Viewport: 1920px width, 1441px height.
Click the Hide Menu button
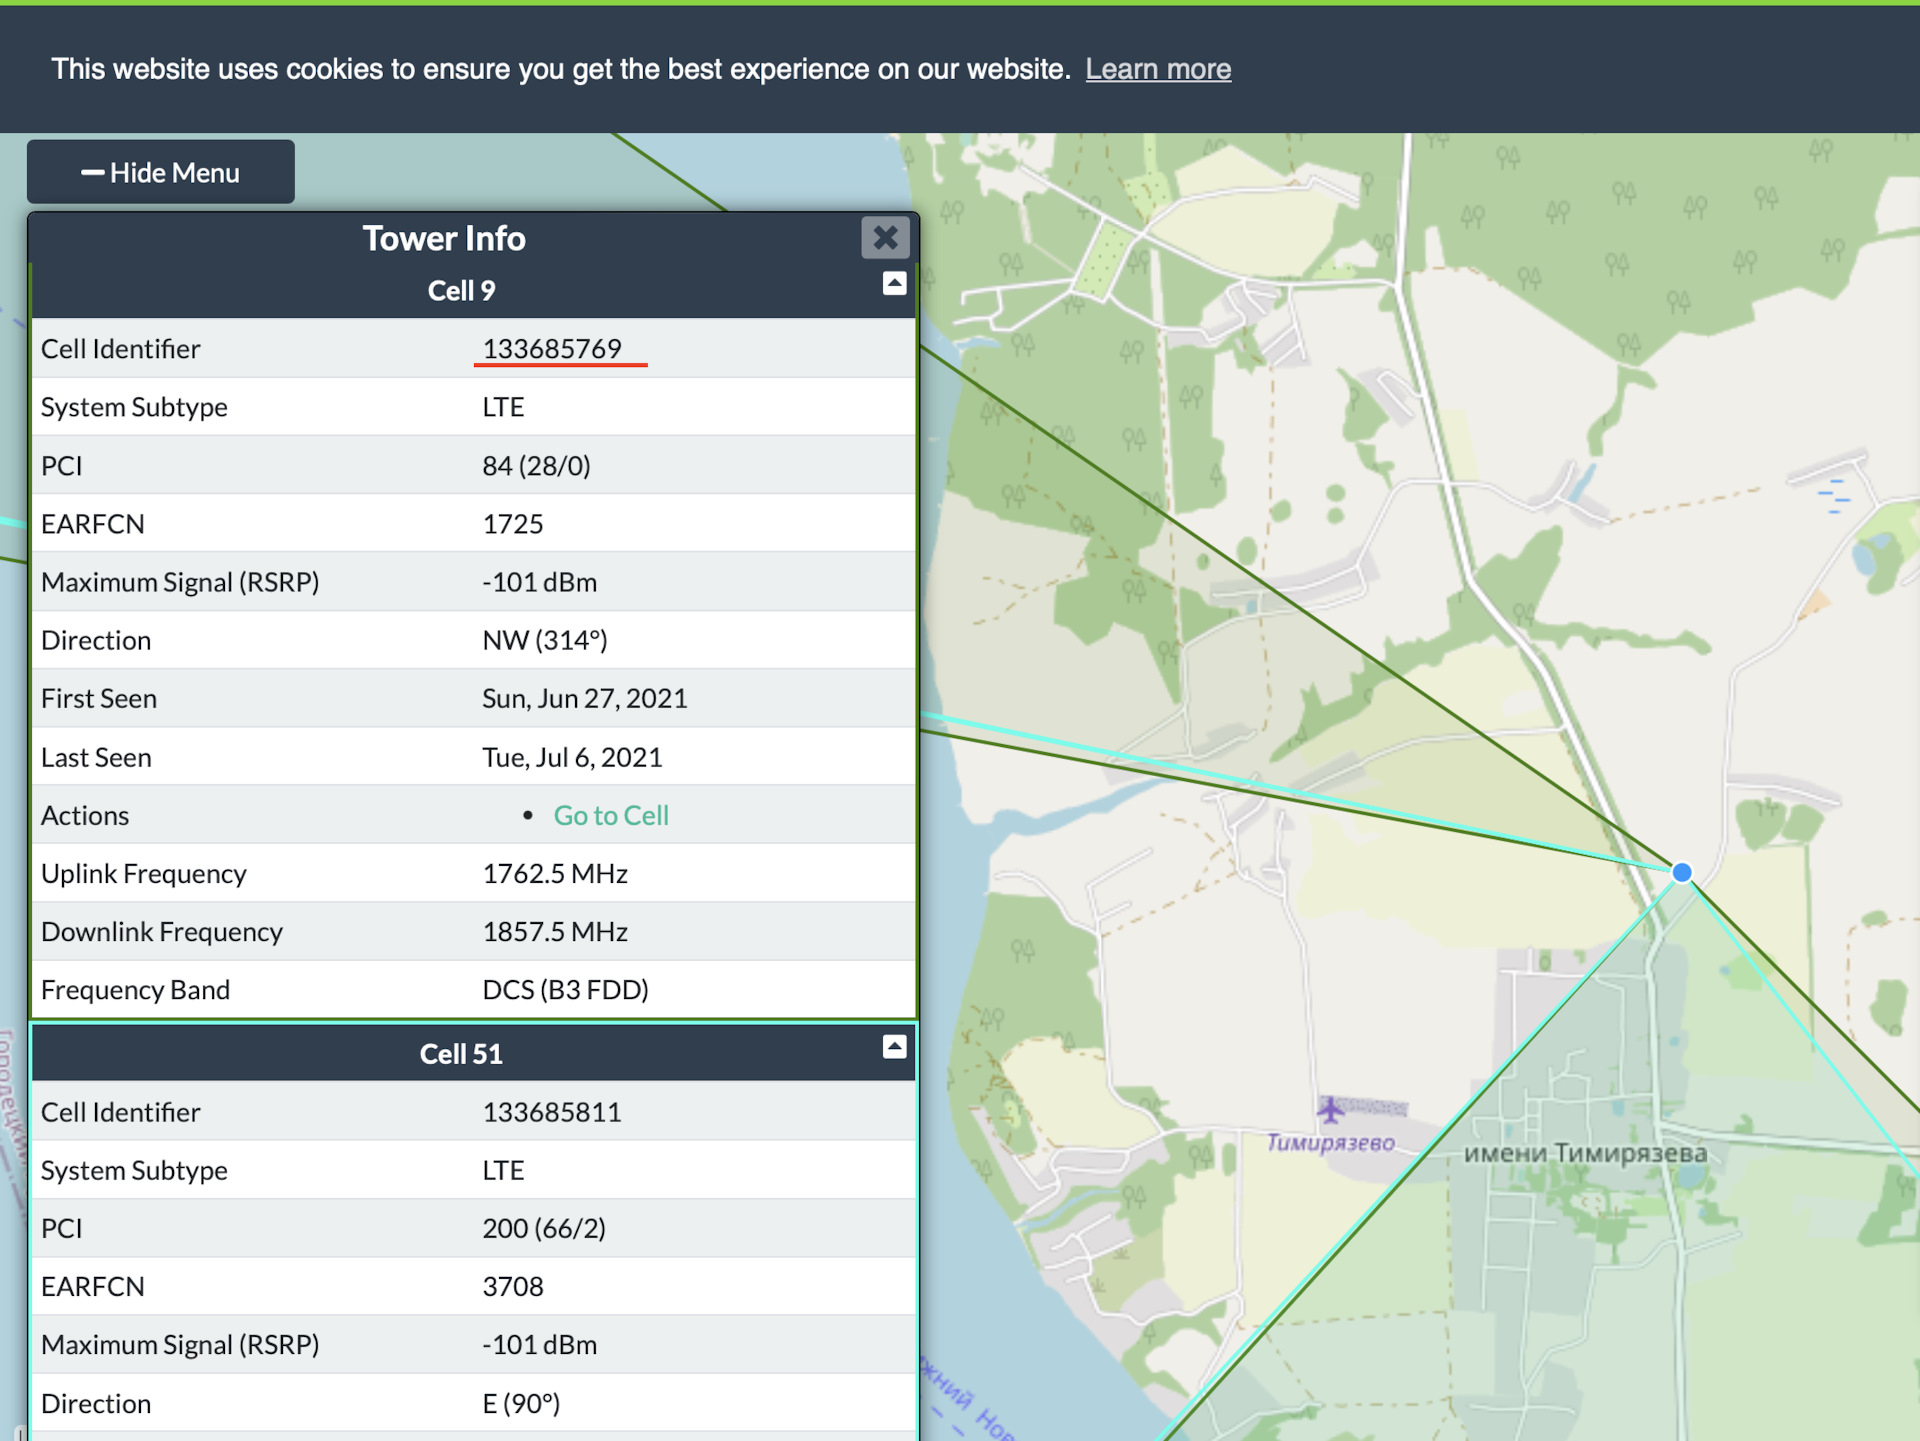(x=161, y=173)
